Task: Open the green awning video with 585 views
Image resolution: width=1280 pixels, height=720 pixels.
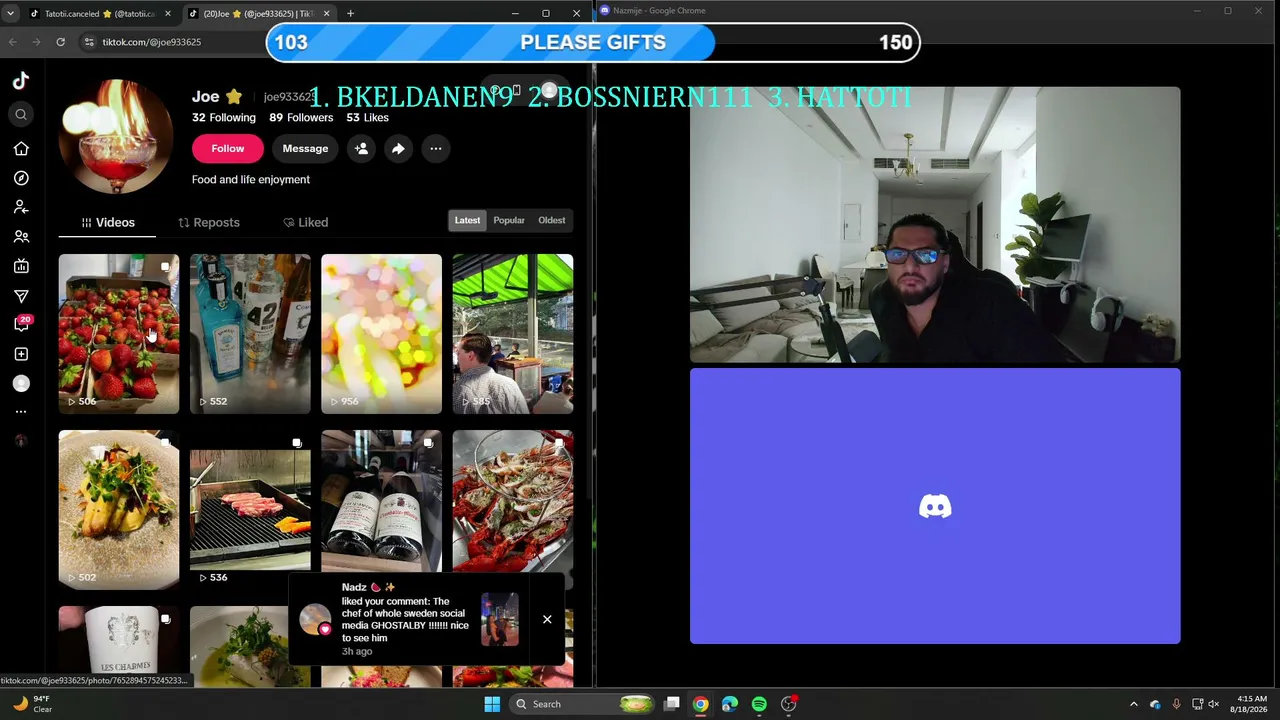Action: point(513,334)
